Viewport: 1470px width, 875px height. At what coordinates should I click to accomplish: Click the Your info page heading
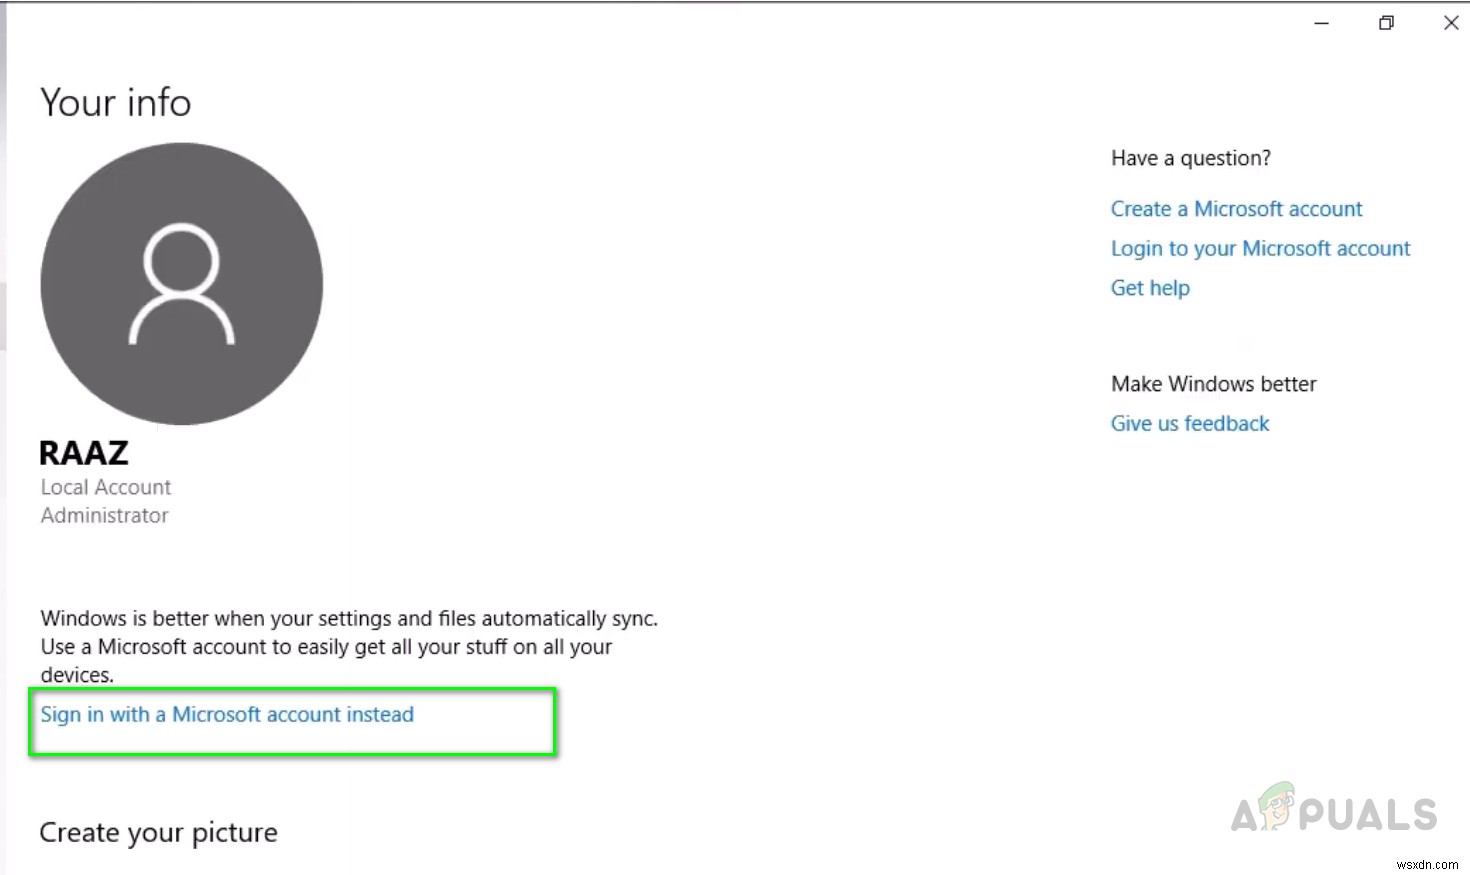point(116,103)
